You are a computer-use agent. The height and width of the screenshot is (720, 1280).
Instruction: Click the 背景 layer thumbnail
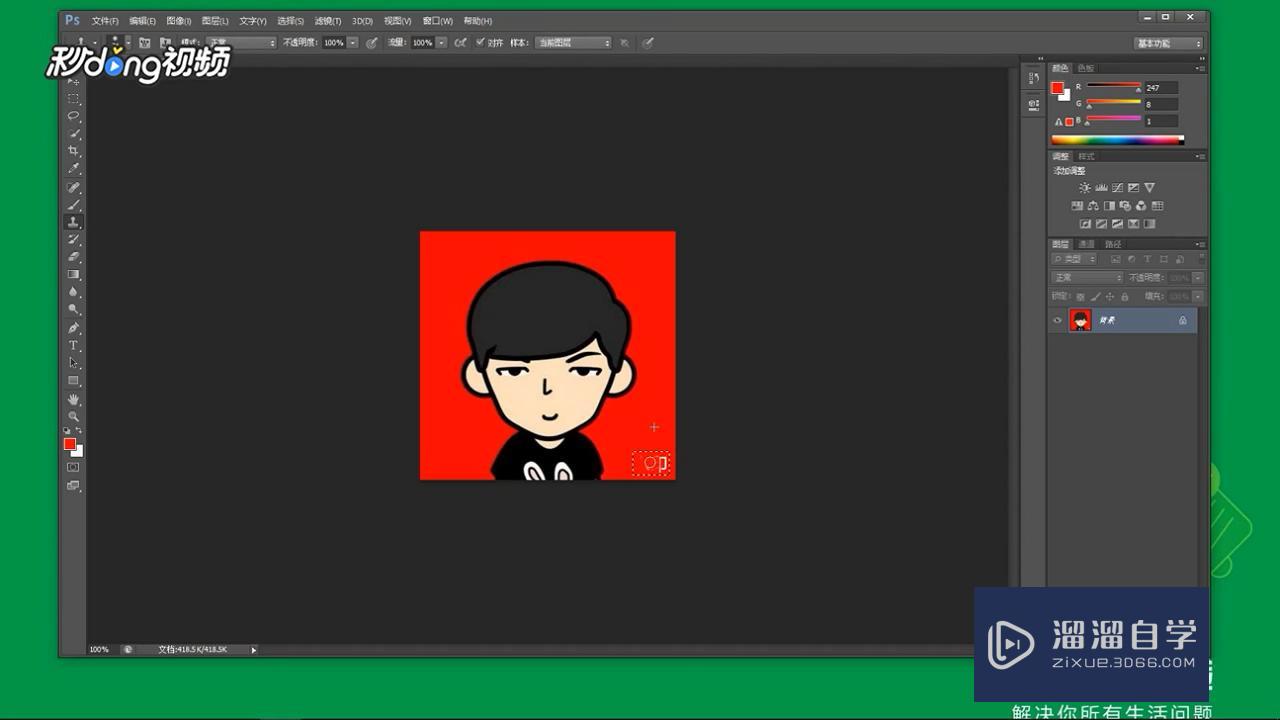tap(1080, 320)
